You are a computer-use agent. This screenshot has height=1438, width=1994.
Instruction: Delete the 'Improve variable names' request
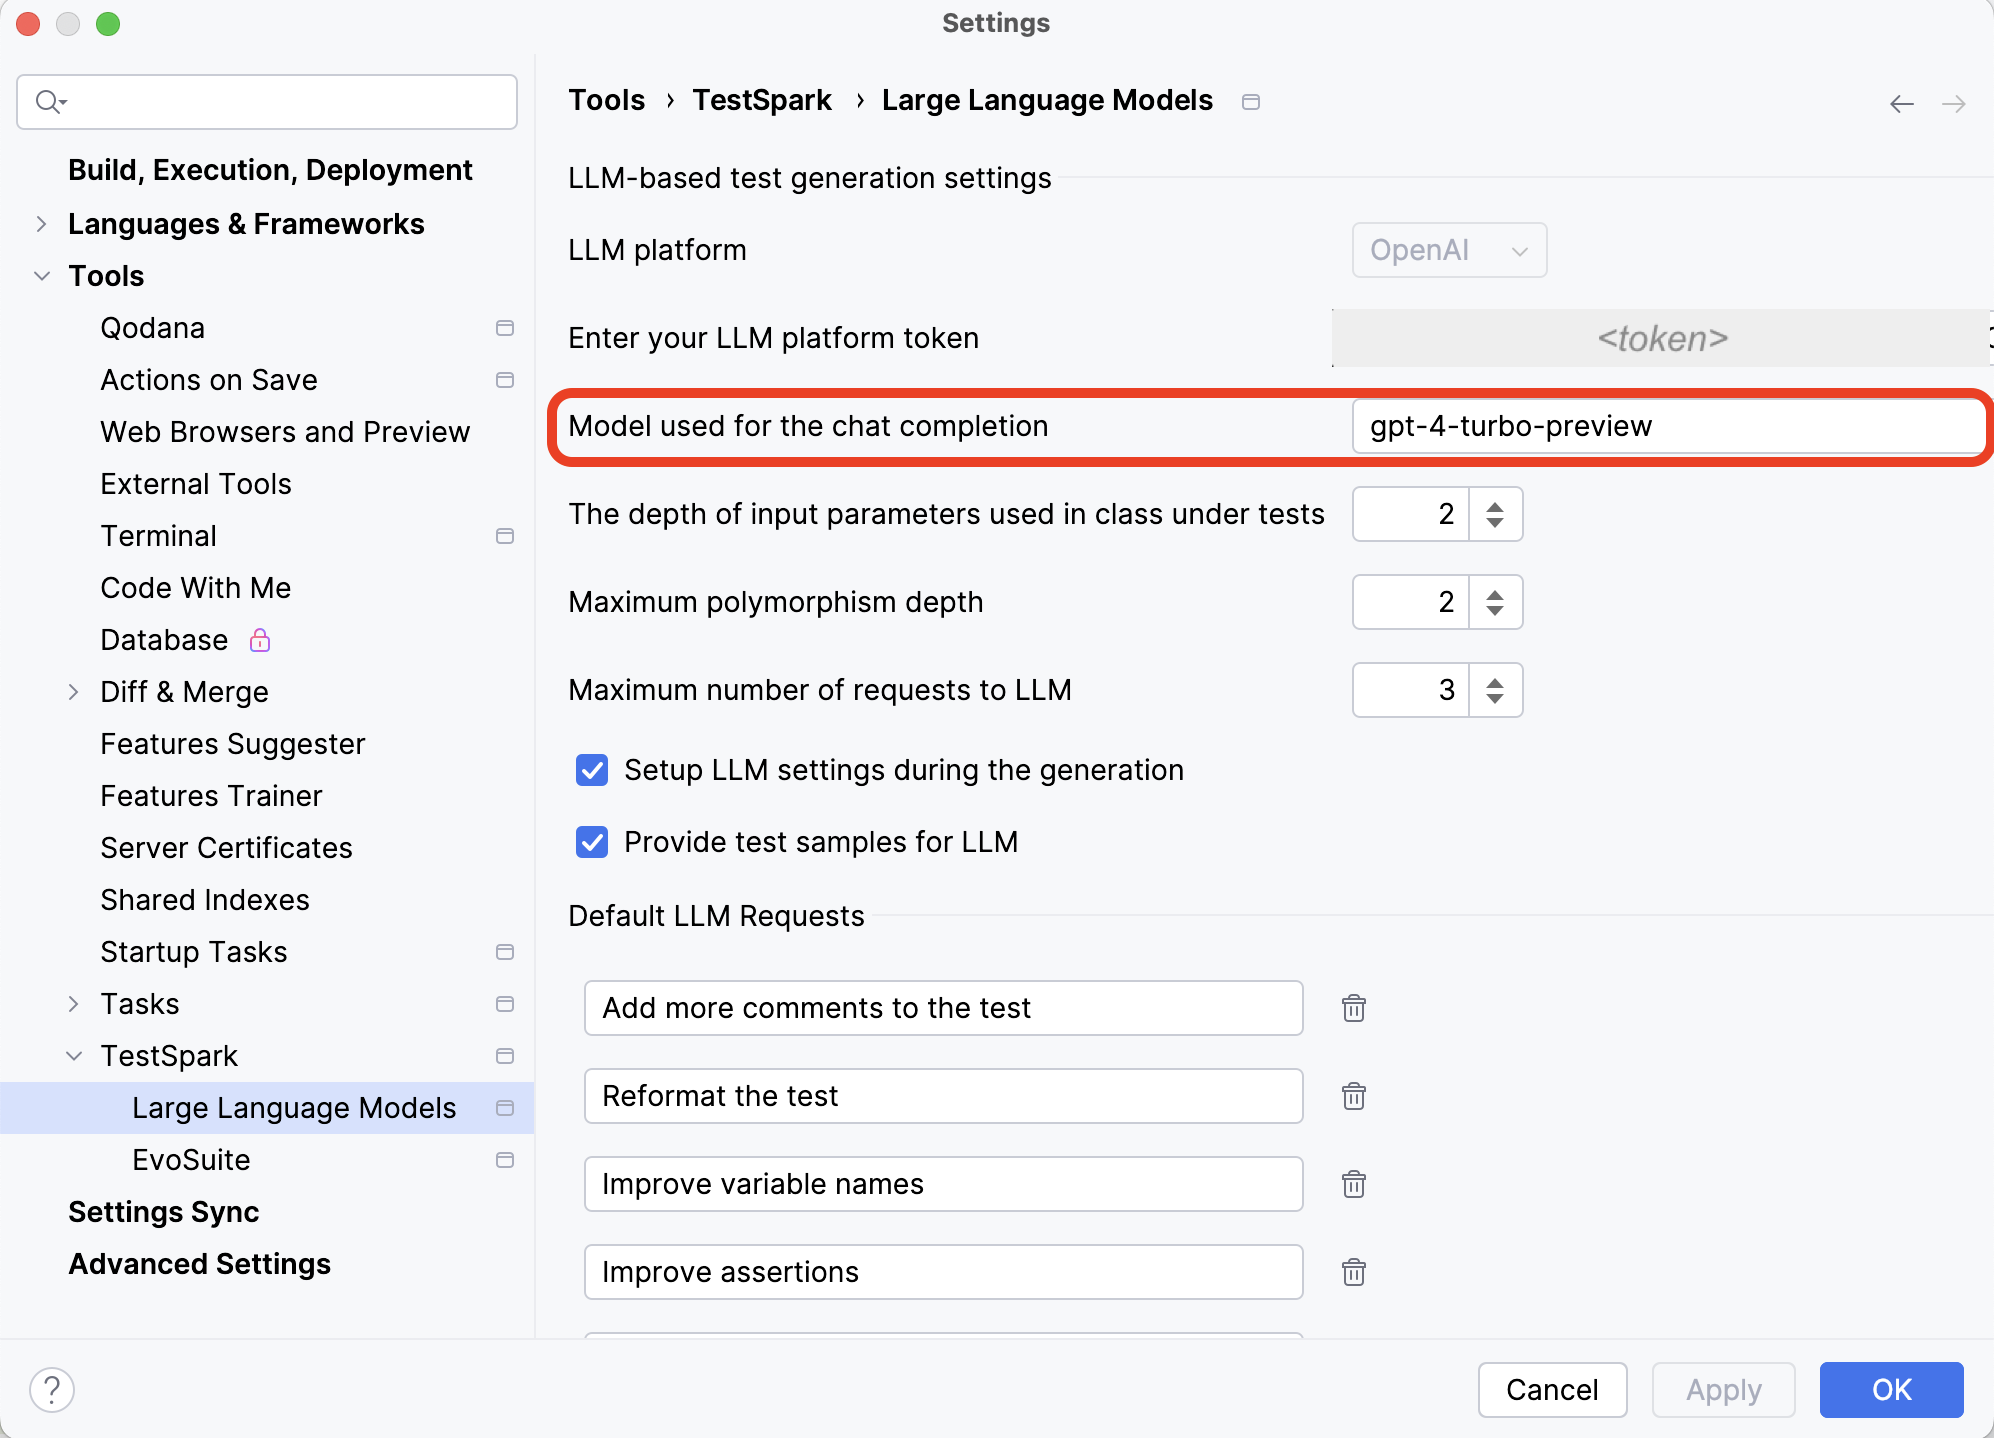click(x=1354, y=1184)
